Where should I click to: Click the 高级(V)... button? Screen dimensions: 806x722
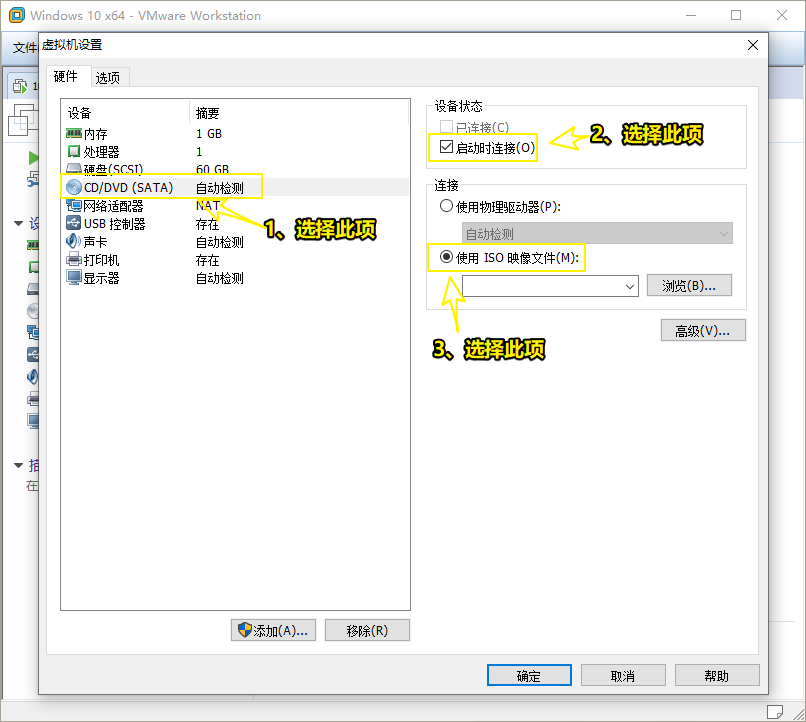click(x=703, y=331)
